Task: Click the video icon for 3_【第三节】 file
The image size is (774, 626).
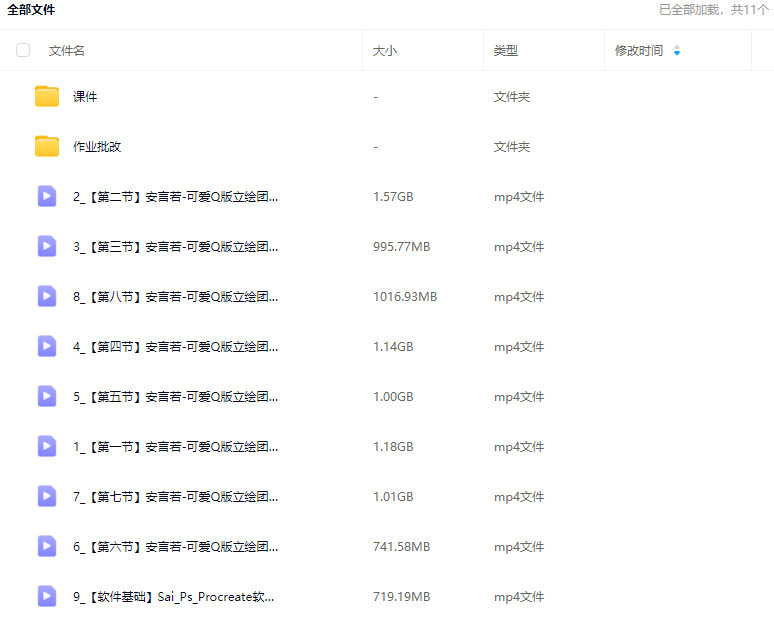Action: (x=47, y=247)
